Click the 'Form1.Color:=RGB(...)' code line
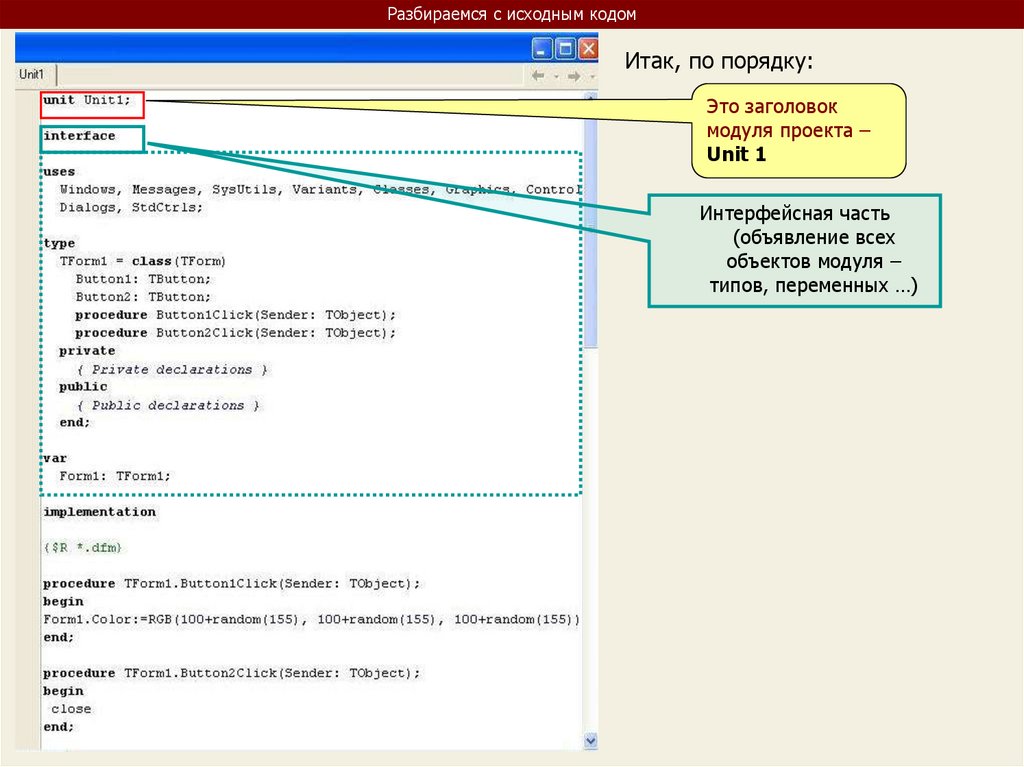Viewport: 1024px width, 767px height. coord(312,619)
